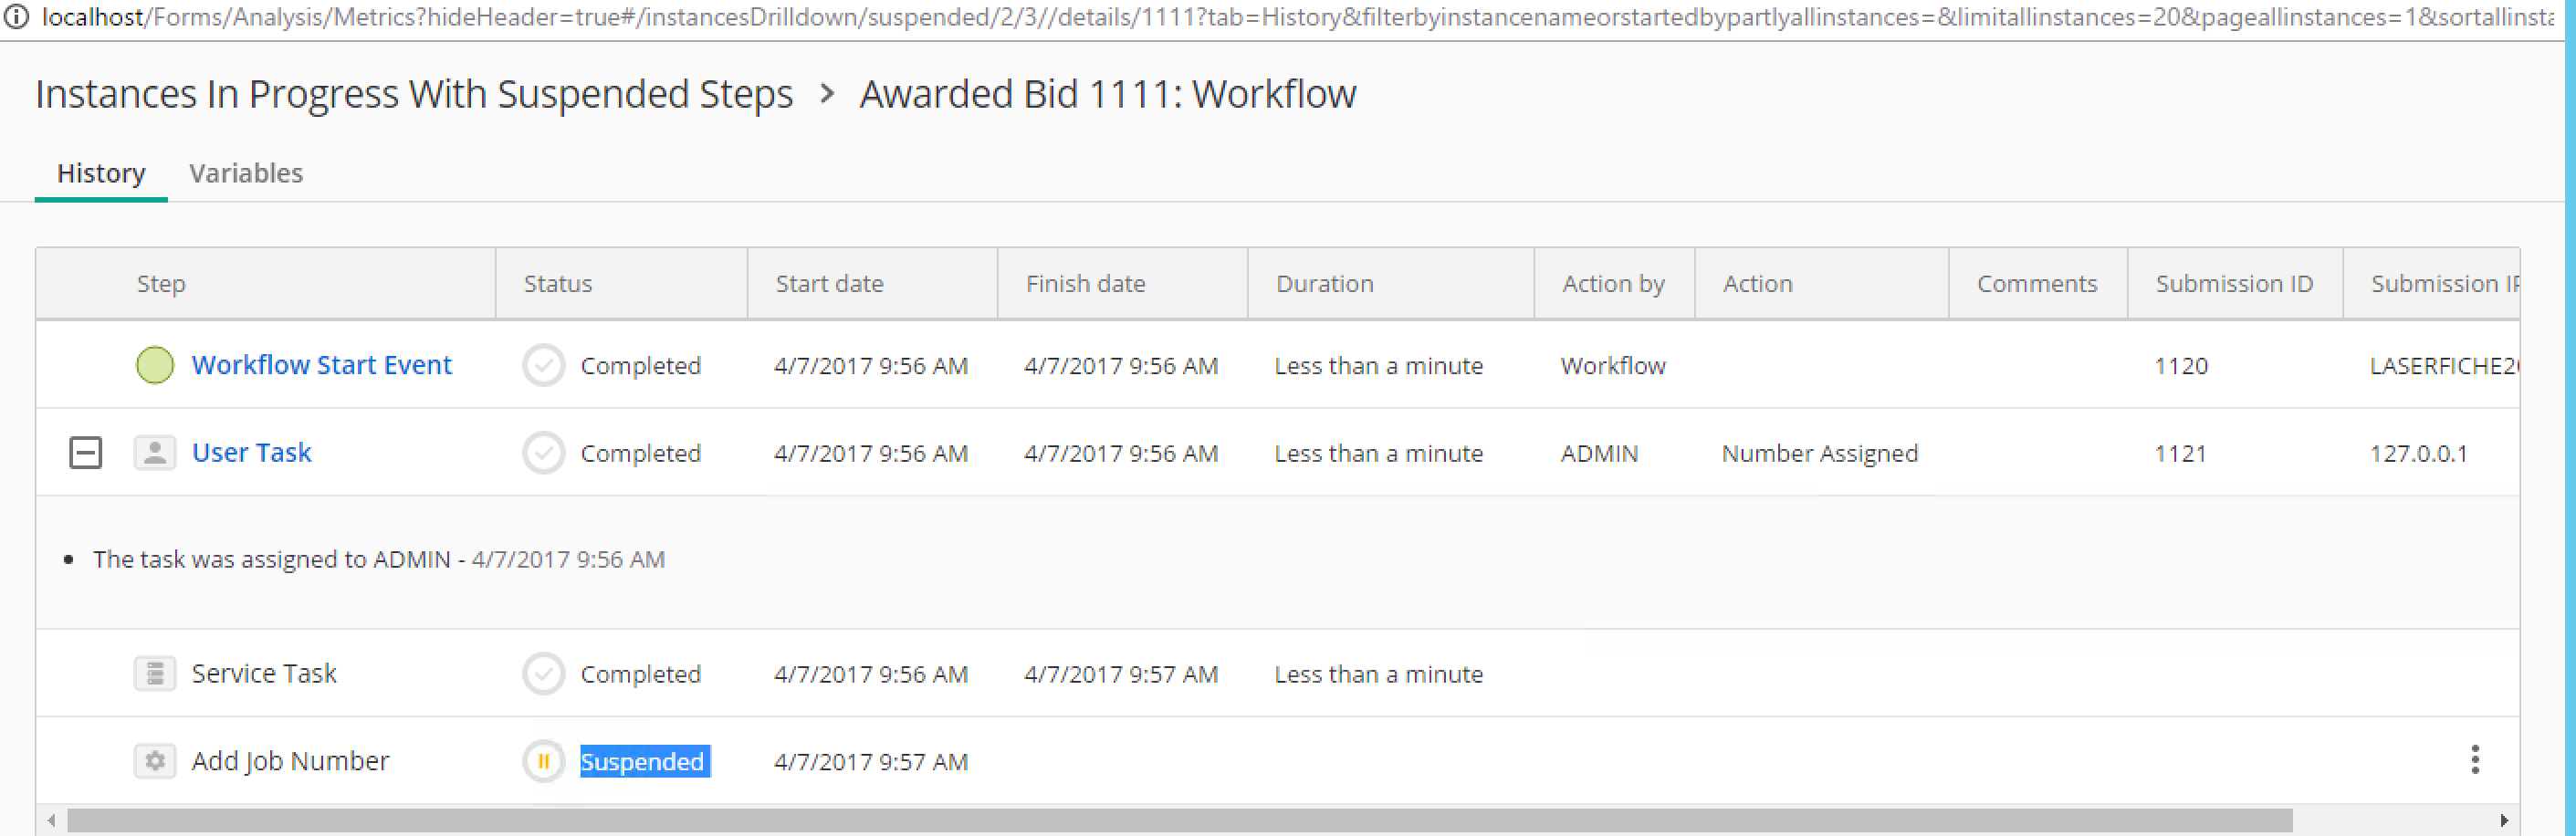
Task: Click the green Workflow Start Event icon
Action: (155, 365)
